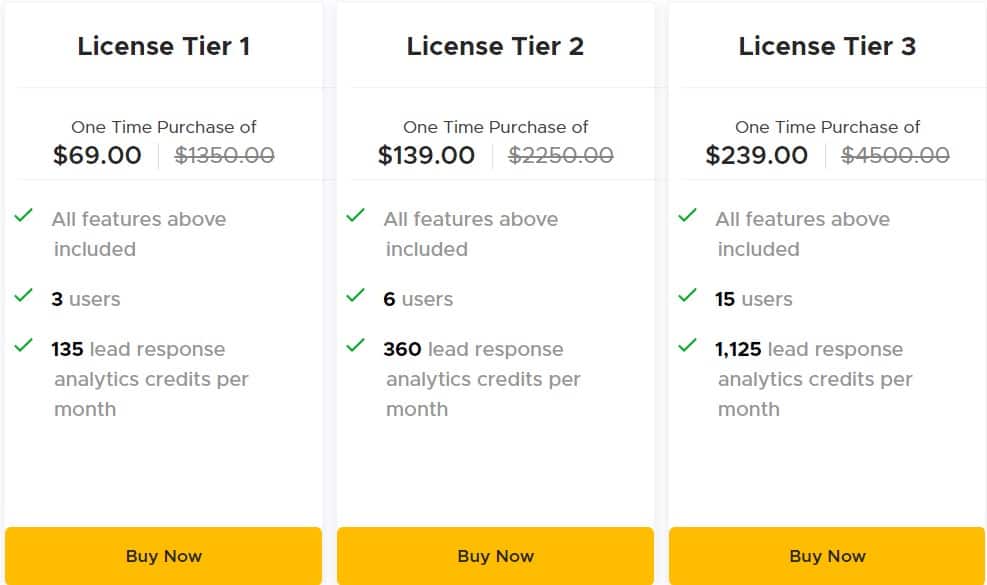Click the Buy Now button for License Tier 2
Image resolution: width=987 pixels, height=585 pixels.
[x=495, y=555]
